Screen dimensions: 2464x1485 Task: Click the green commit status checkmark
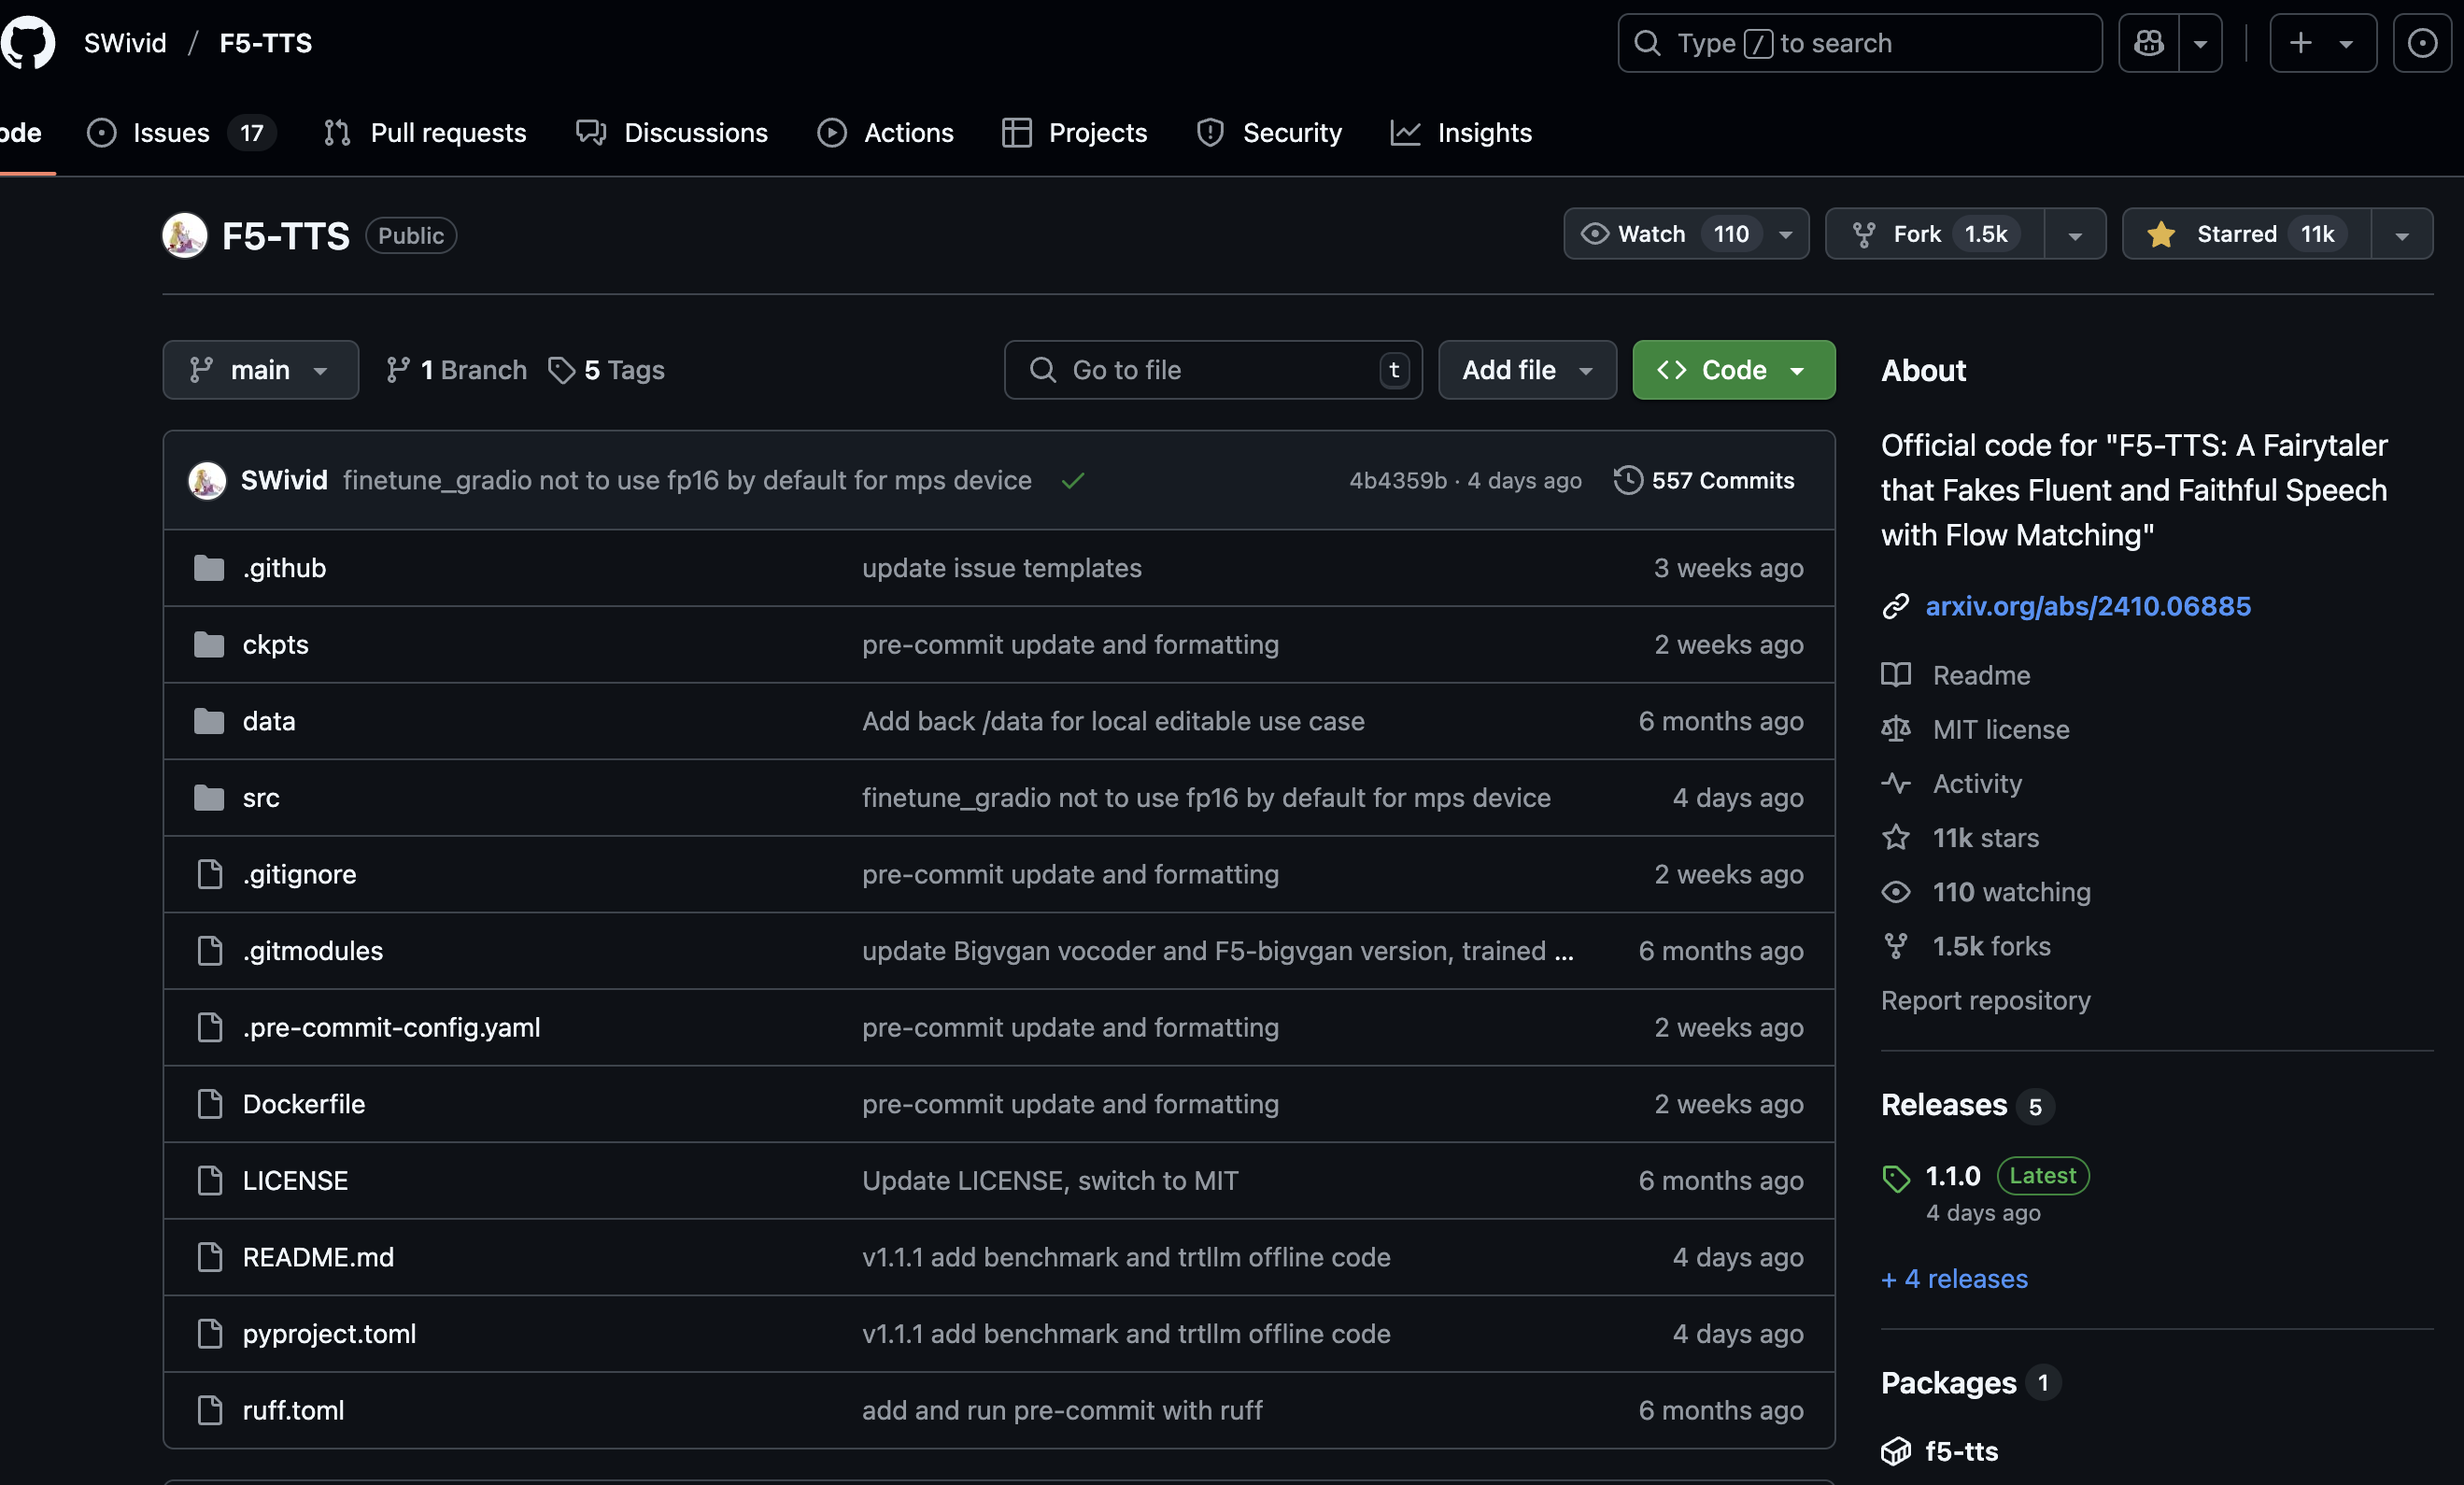(1073, 481)
